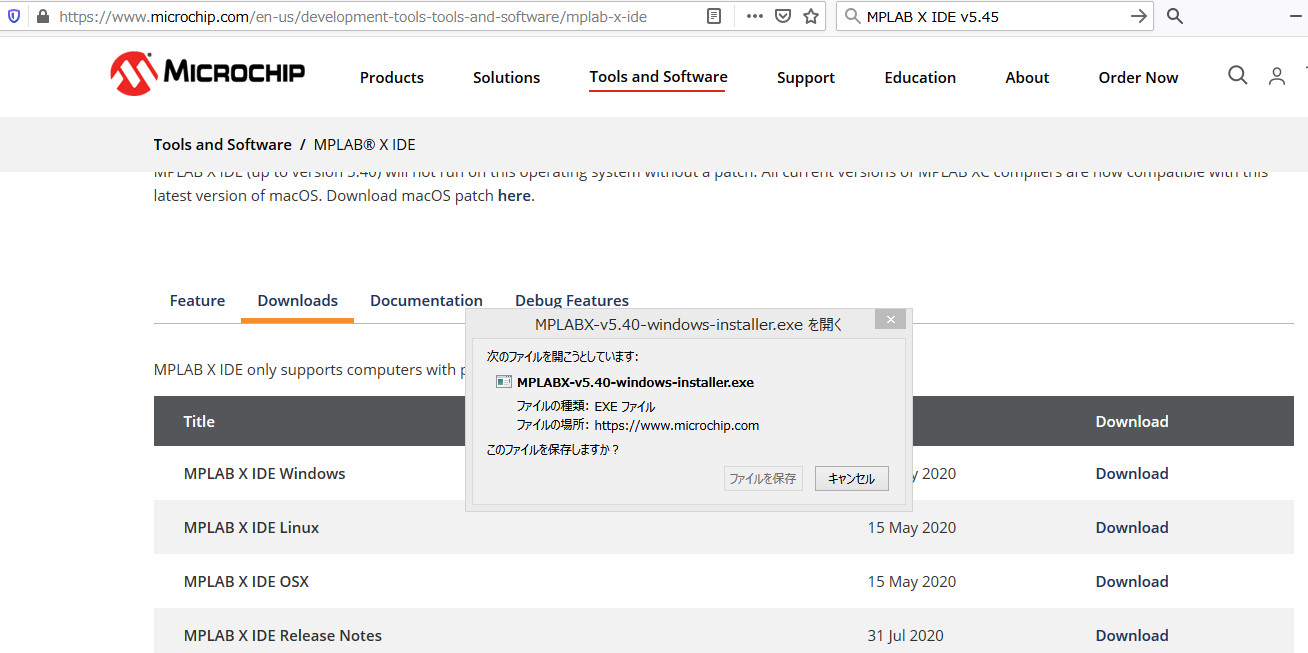Click the installer exe file icon in dialog
Image resolution: width=1308 pixels, height=653 pixels.
pos(504,382)
